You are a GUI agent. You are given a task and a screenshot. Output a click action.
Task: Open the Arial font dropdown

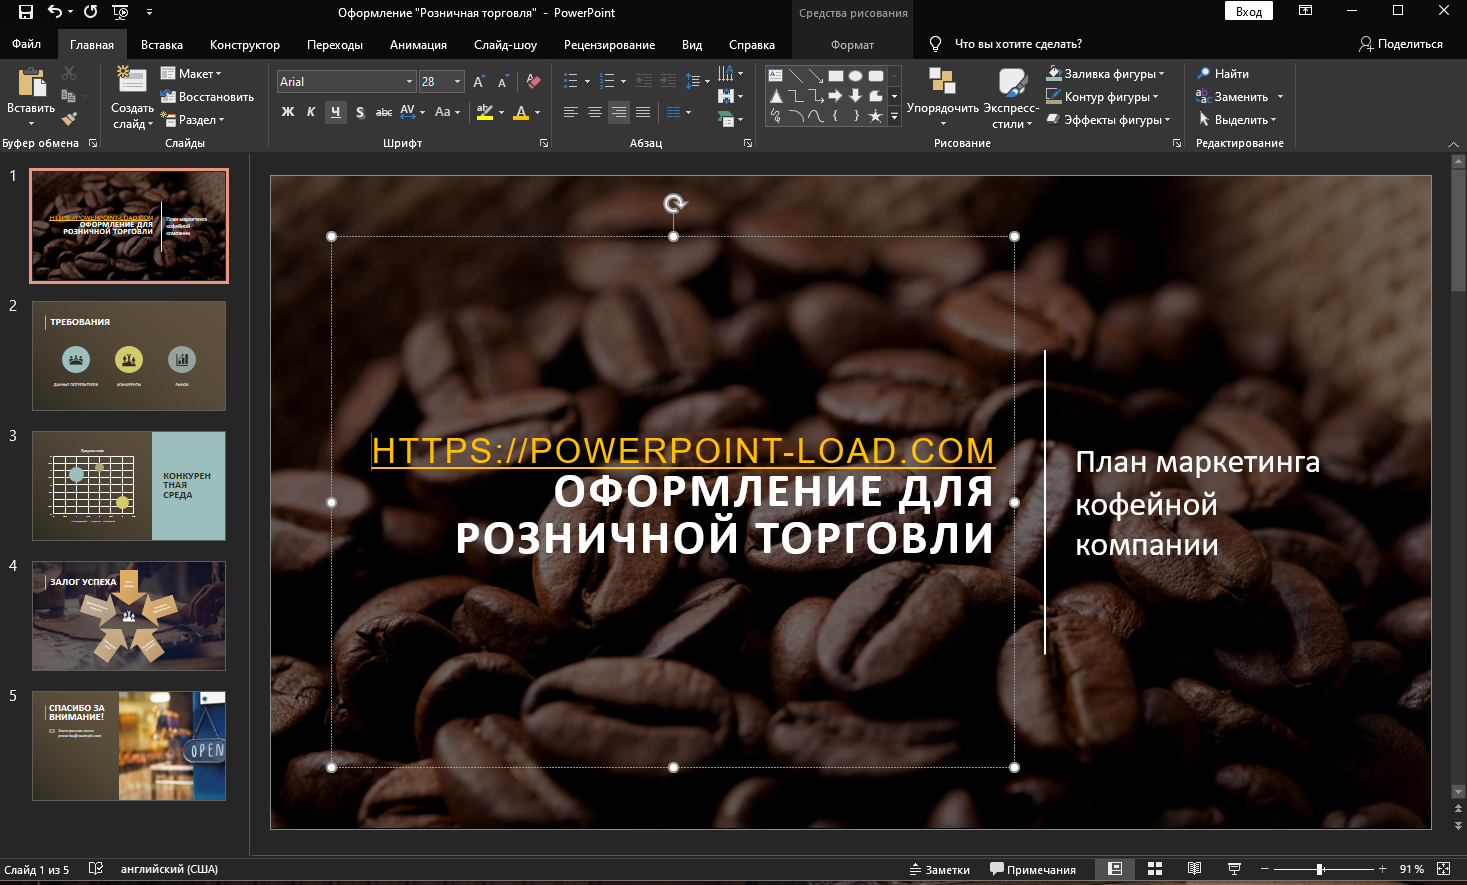click(x=409, y=81)
